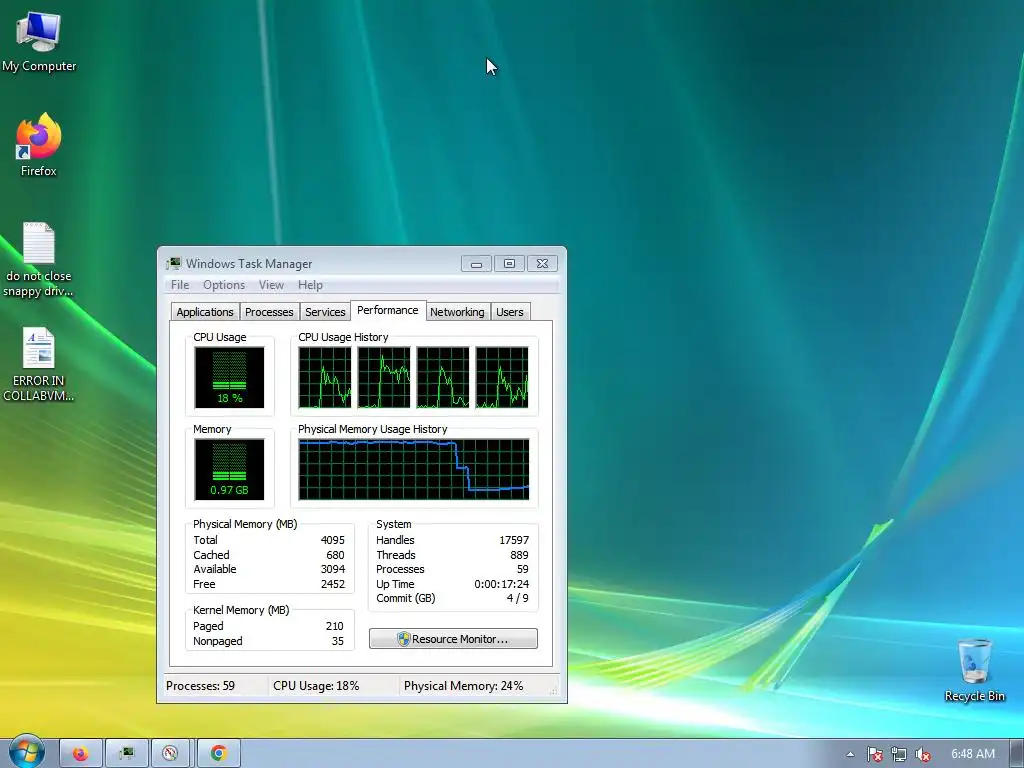Viewport: 1024px width, 768px height.
Task: Click the first CPU usage history graph
Action: [x=325, y=377]
